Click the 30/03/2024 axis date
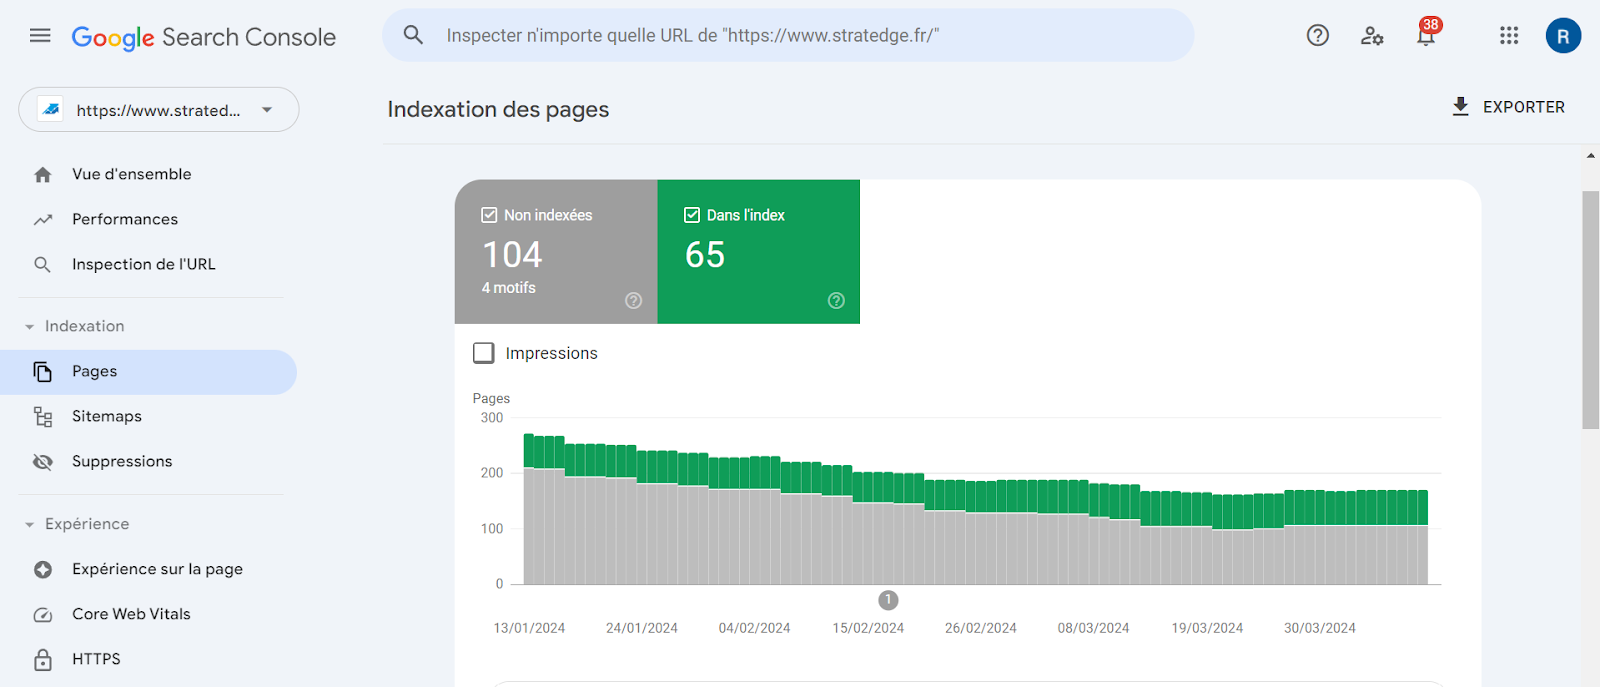1600x687 pixels. (x=1320, y=628)
